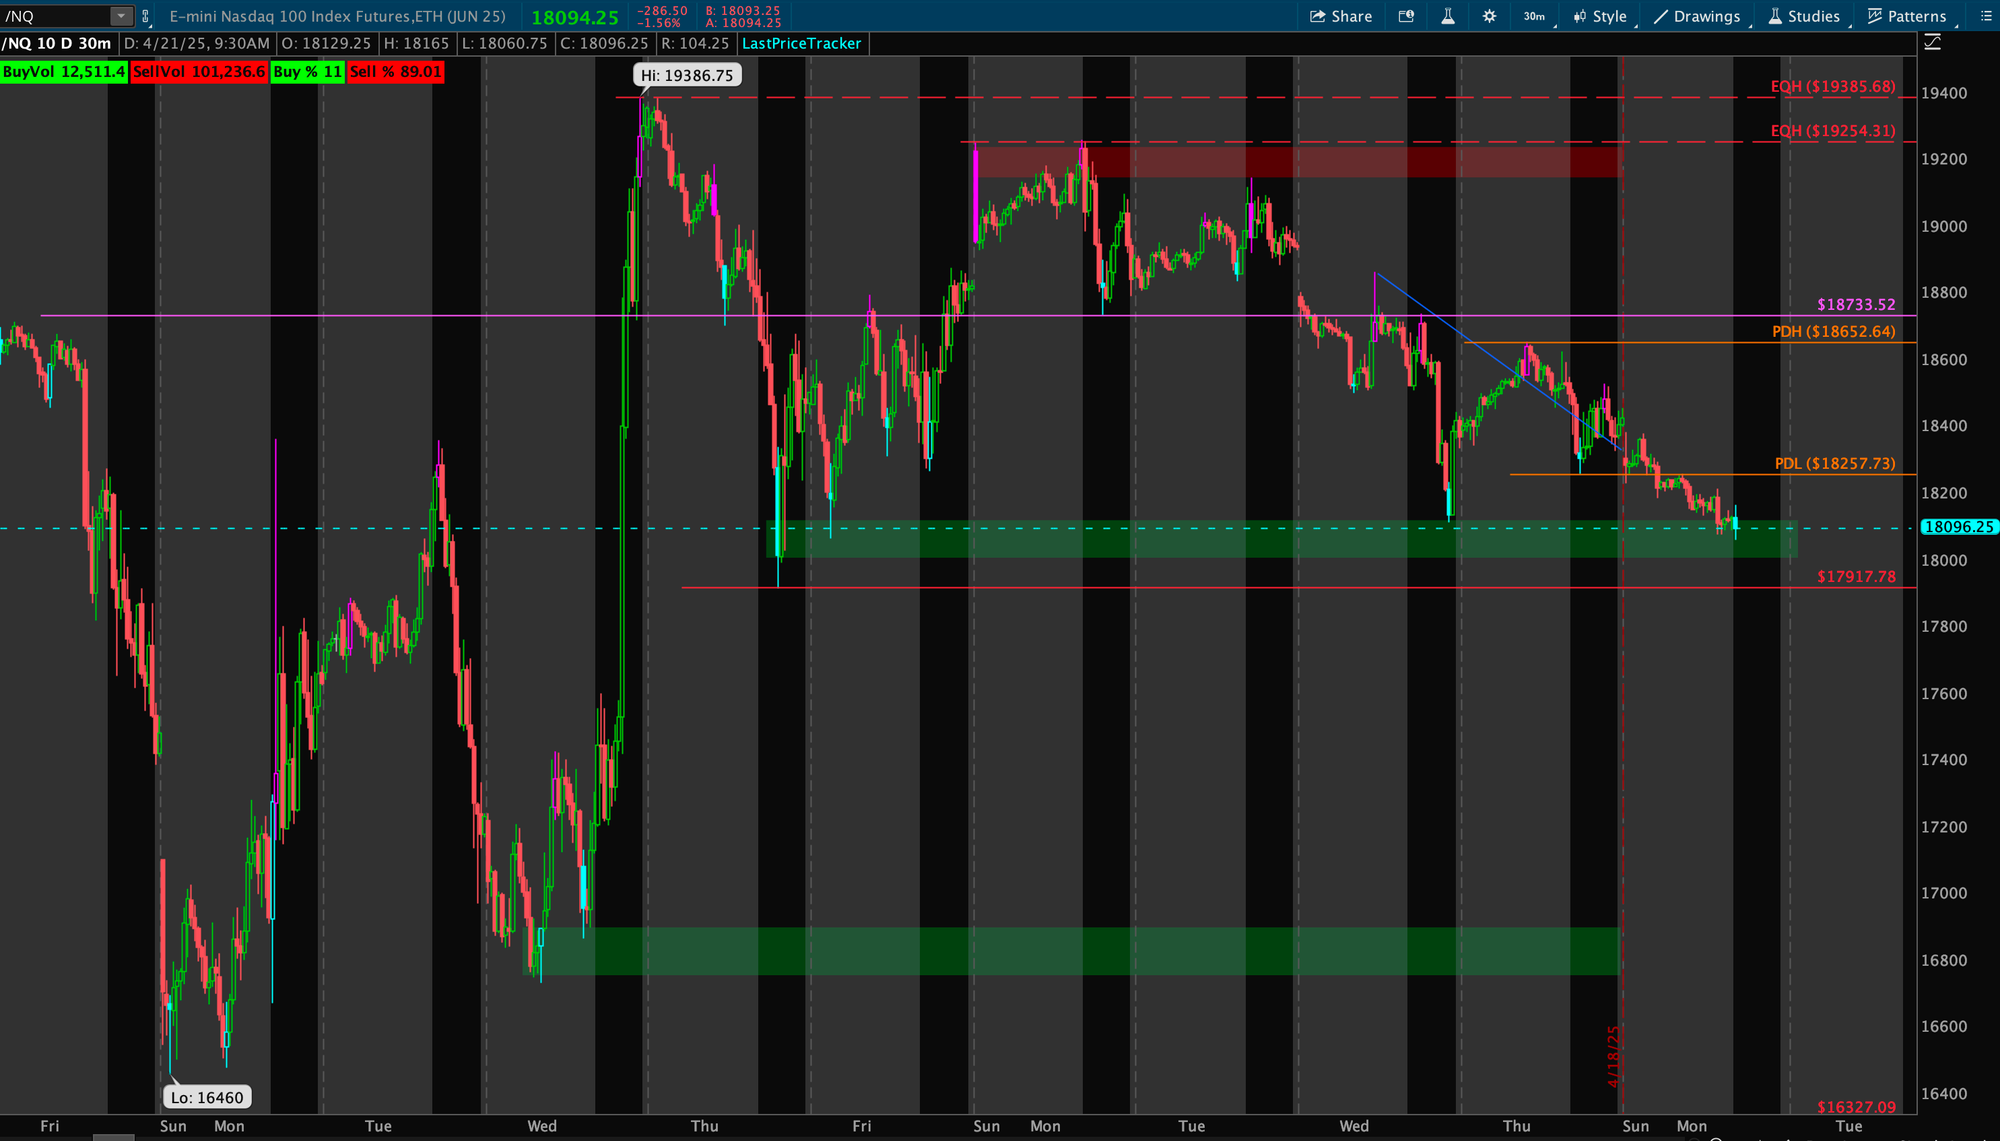Open the Product Depth icon next to Share
Image resolution: width=2000 pixels, height=1141 pixels.
click(x=1406, y=16)
